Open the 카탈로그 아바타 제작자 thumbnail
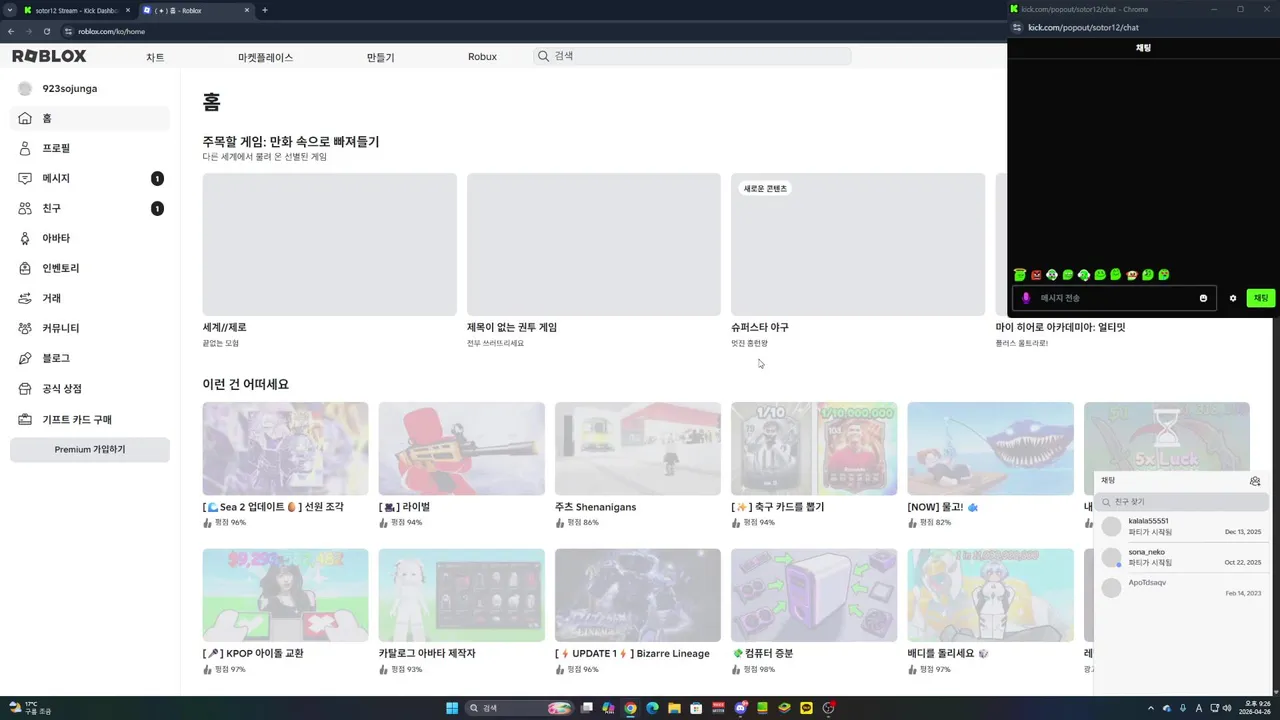The image size is (1280, 720). click(x=461, y=595)
